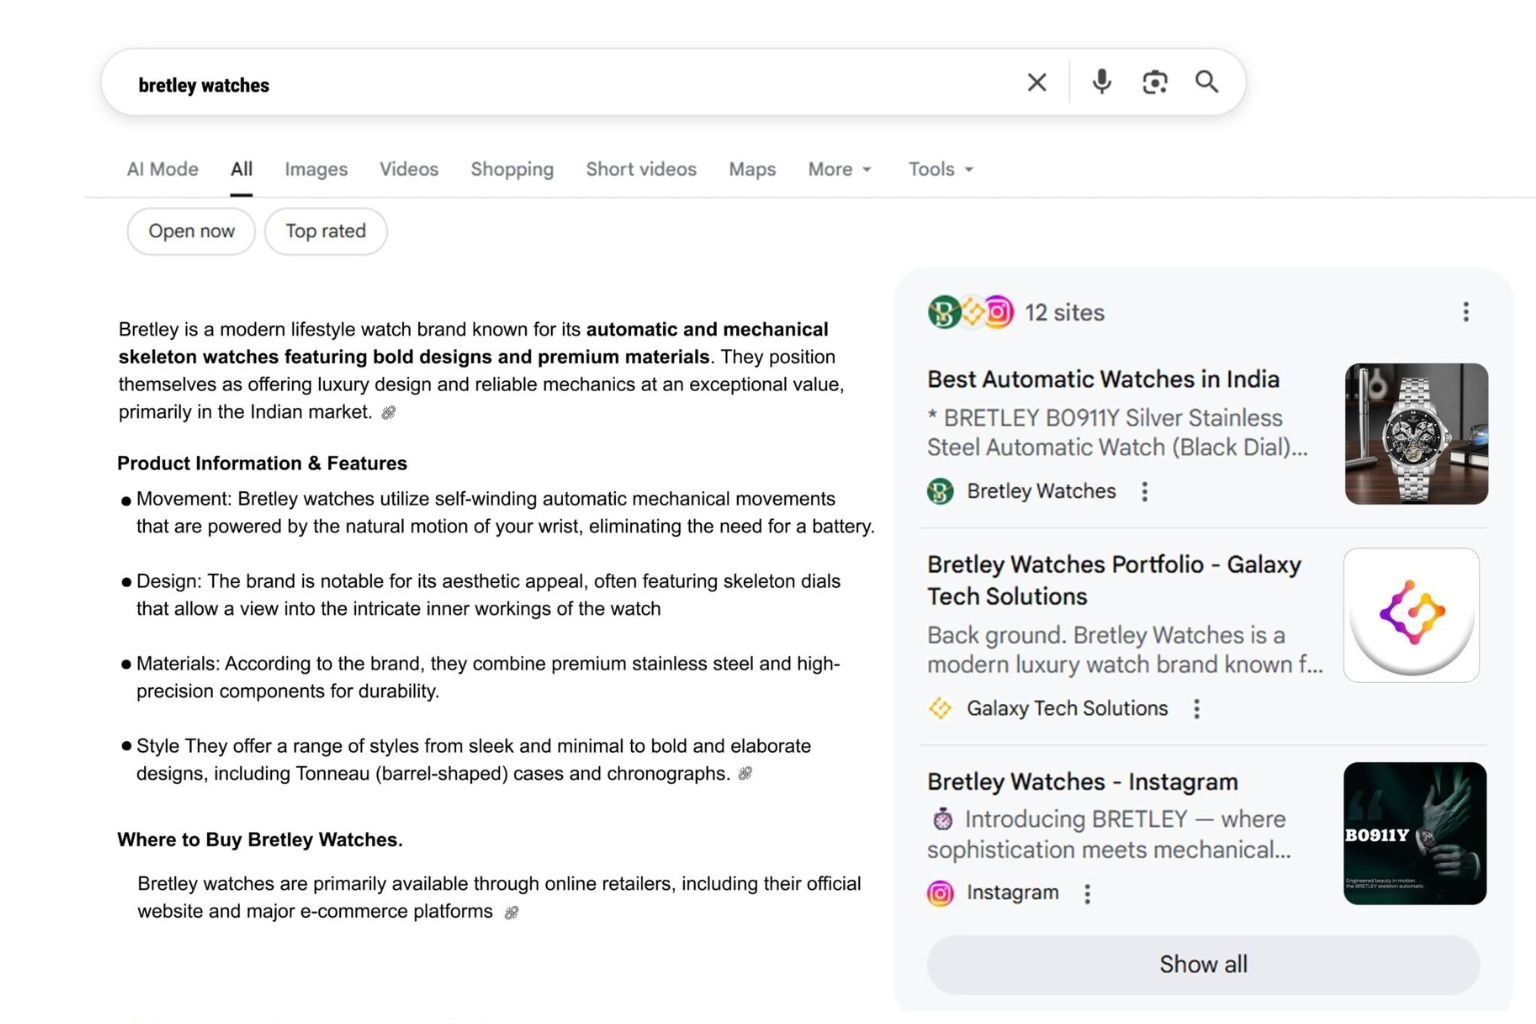Open options menu next to Instagram source
Screen dimensions: 1536x1024
click(x=1088, y=893)
